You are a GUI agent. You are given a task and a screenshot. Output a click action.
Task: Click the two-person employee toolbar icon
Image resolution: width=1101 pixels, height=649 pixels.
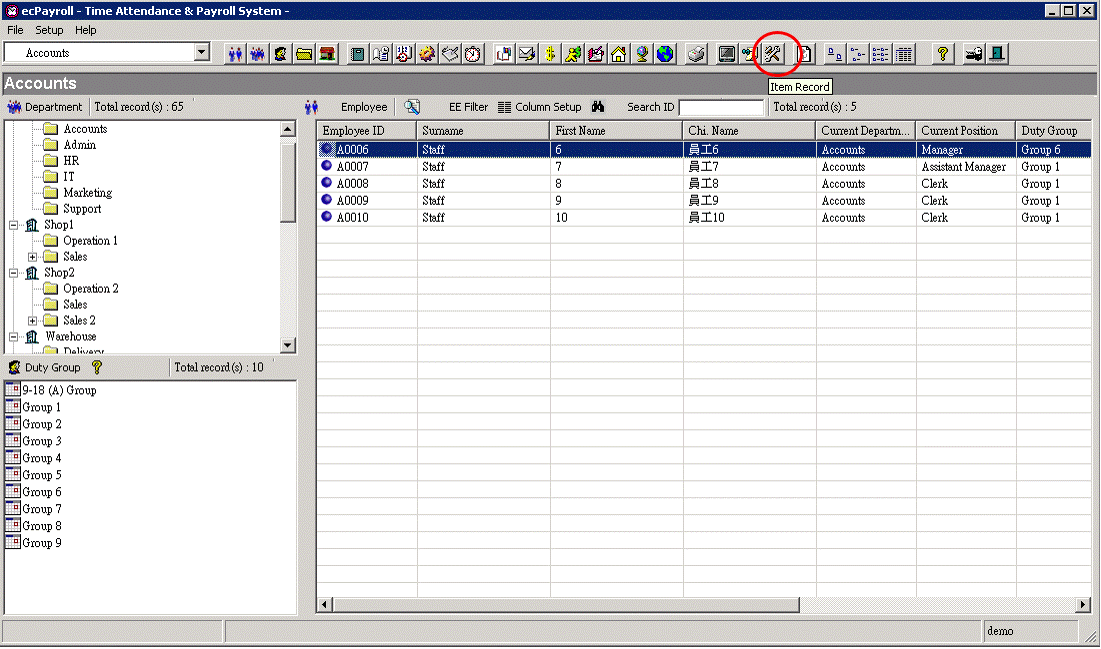235,53
